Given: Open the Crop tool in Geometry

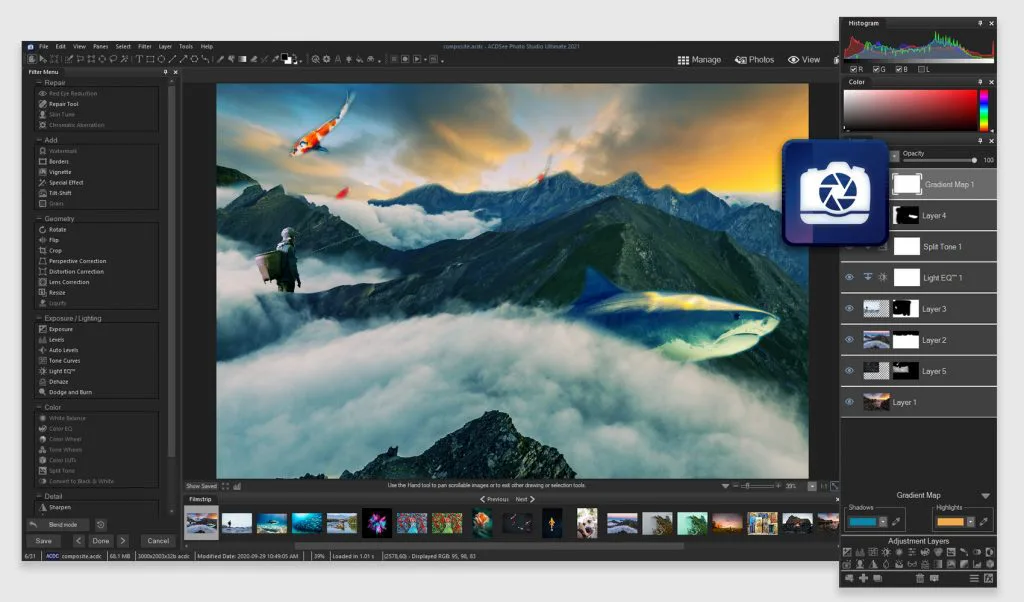Looking at the screenshot, I should click(x=55, y=250).
